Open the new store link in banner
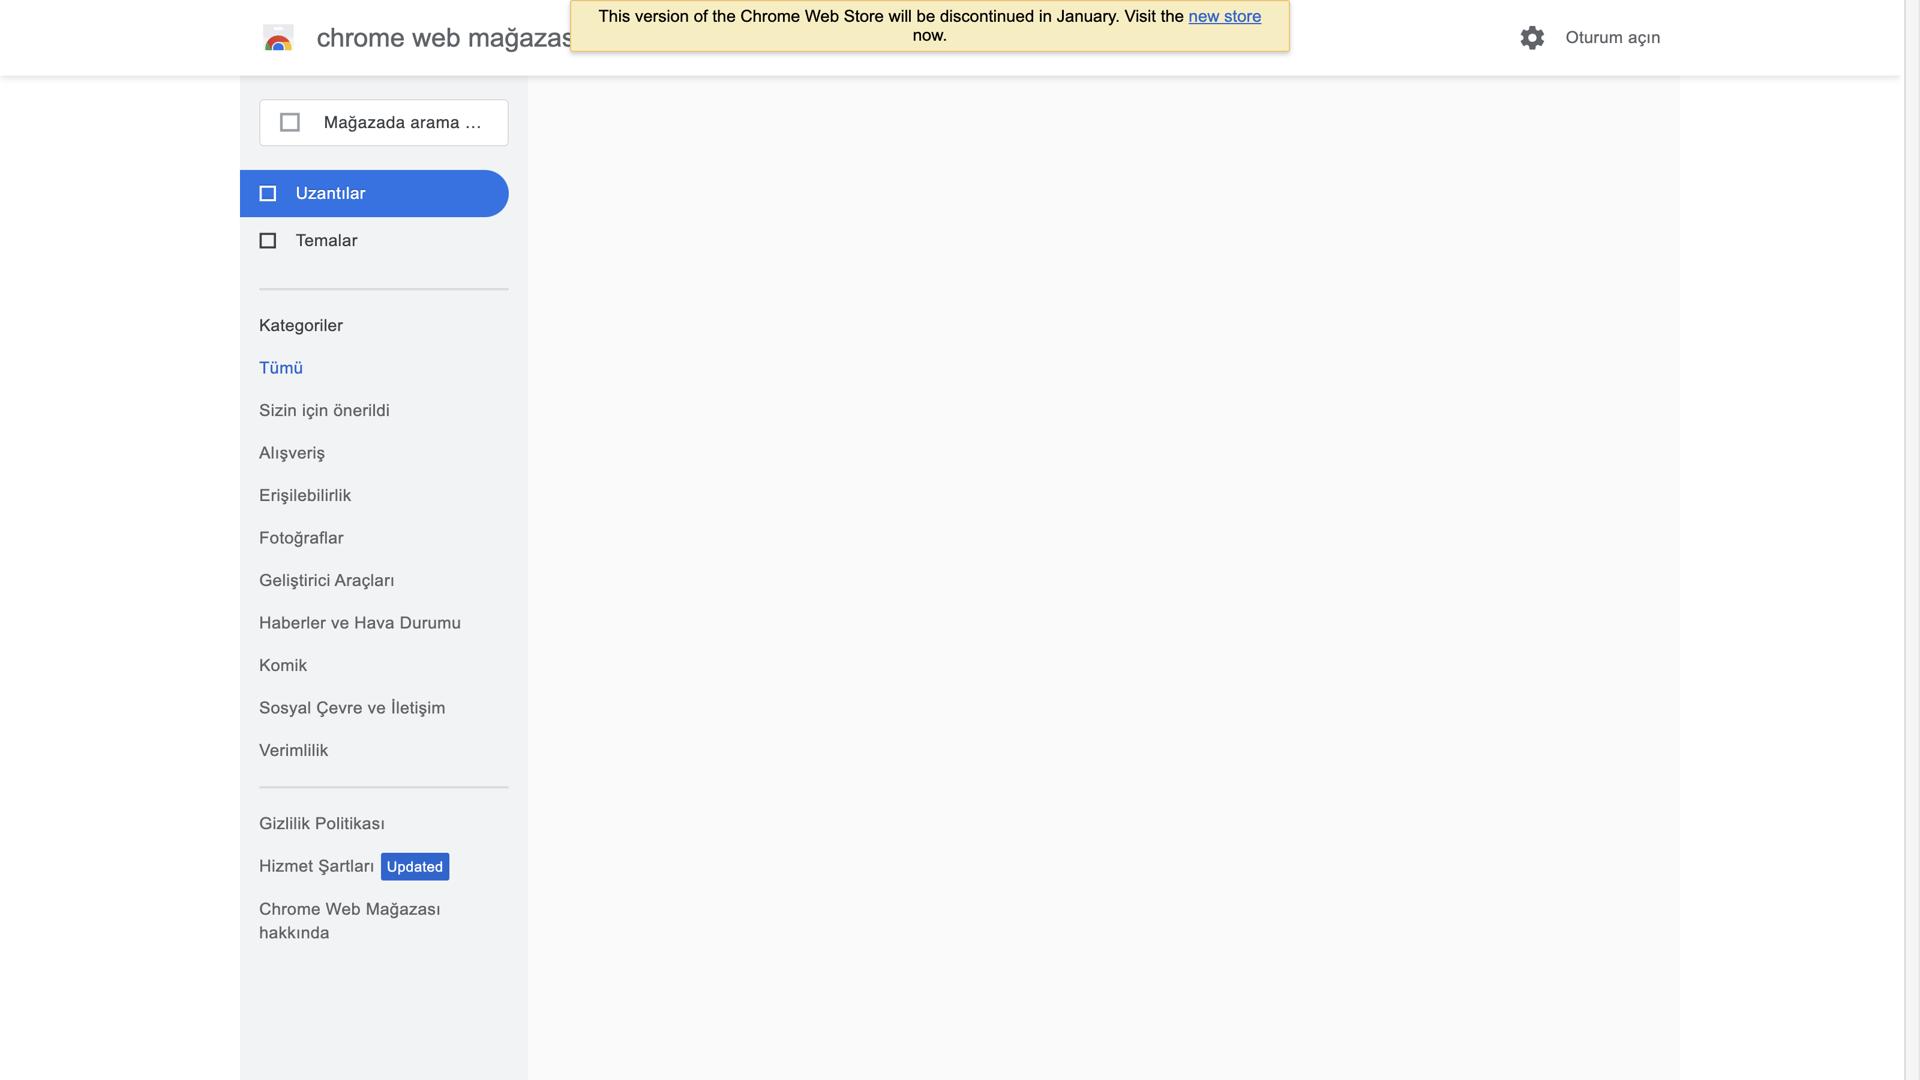The height and width of the screenshot is (1080, 1920). click(1224, 17)
